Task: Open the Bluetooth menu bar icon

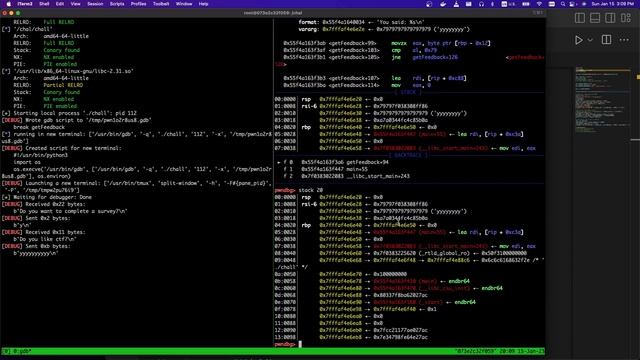Action: pos(492,4)
